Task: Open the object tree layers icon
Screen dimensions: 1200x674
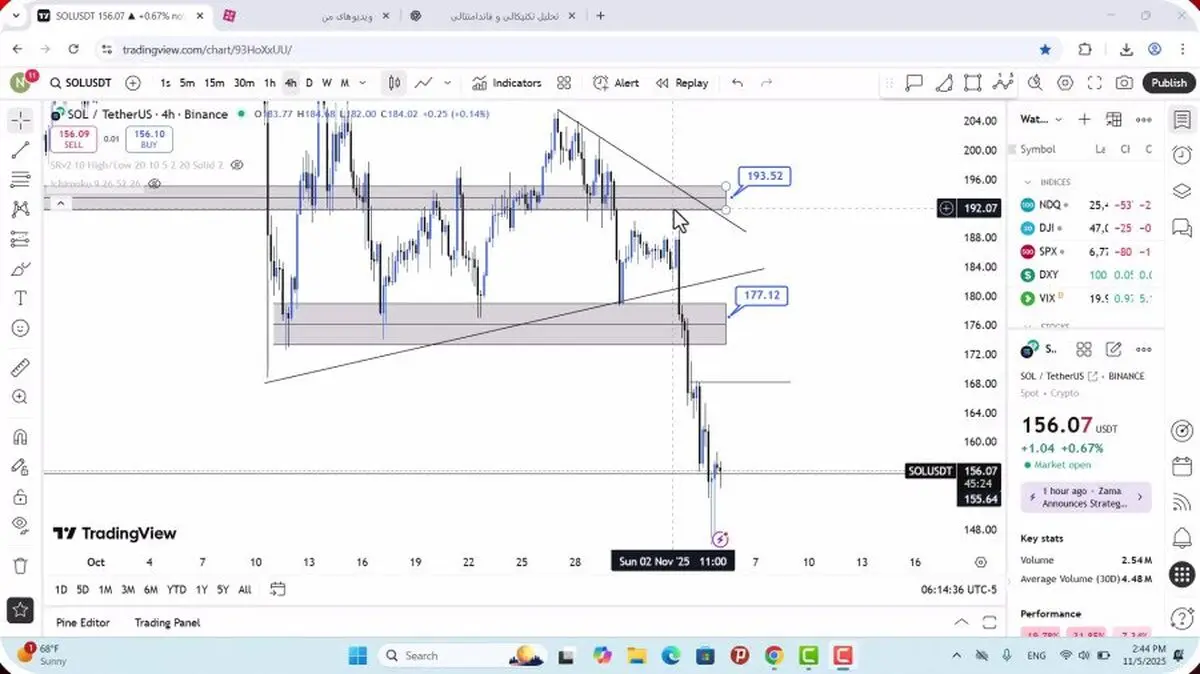Action: (x=1182, y=191)
